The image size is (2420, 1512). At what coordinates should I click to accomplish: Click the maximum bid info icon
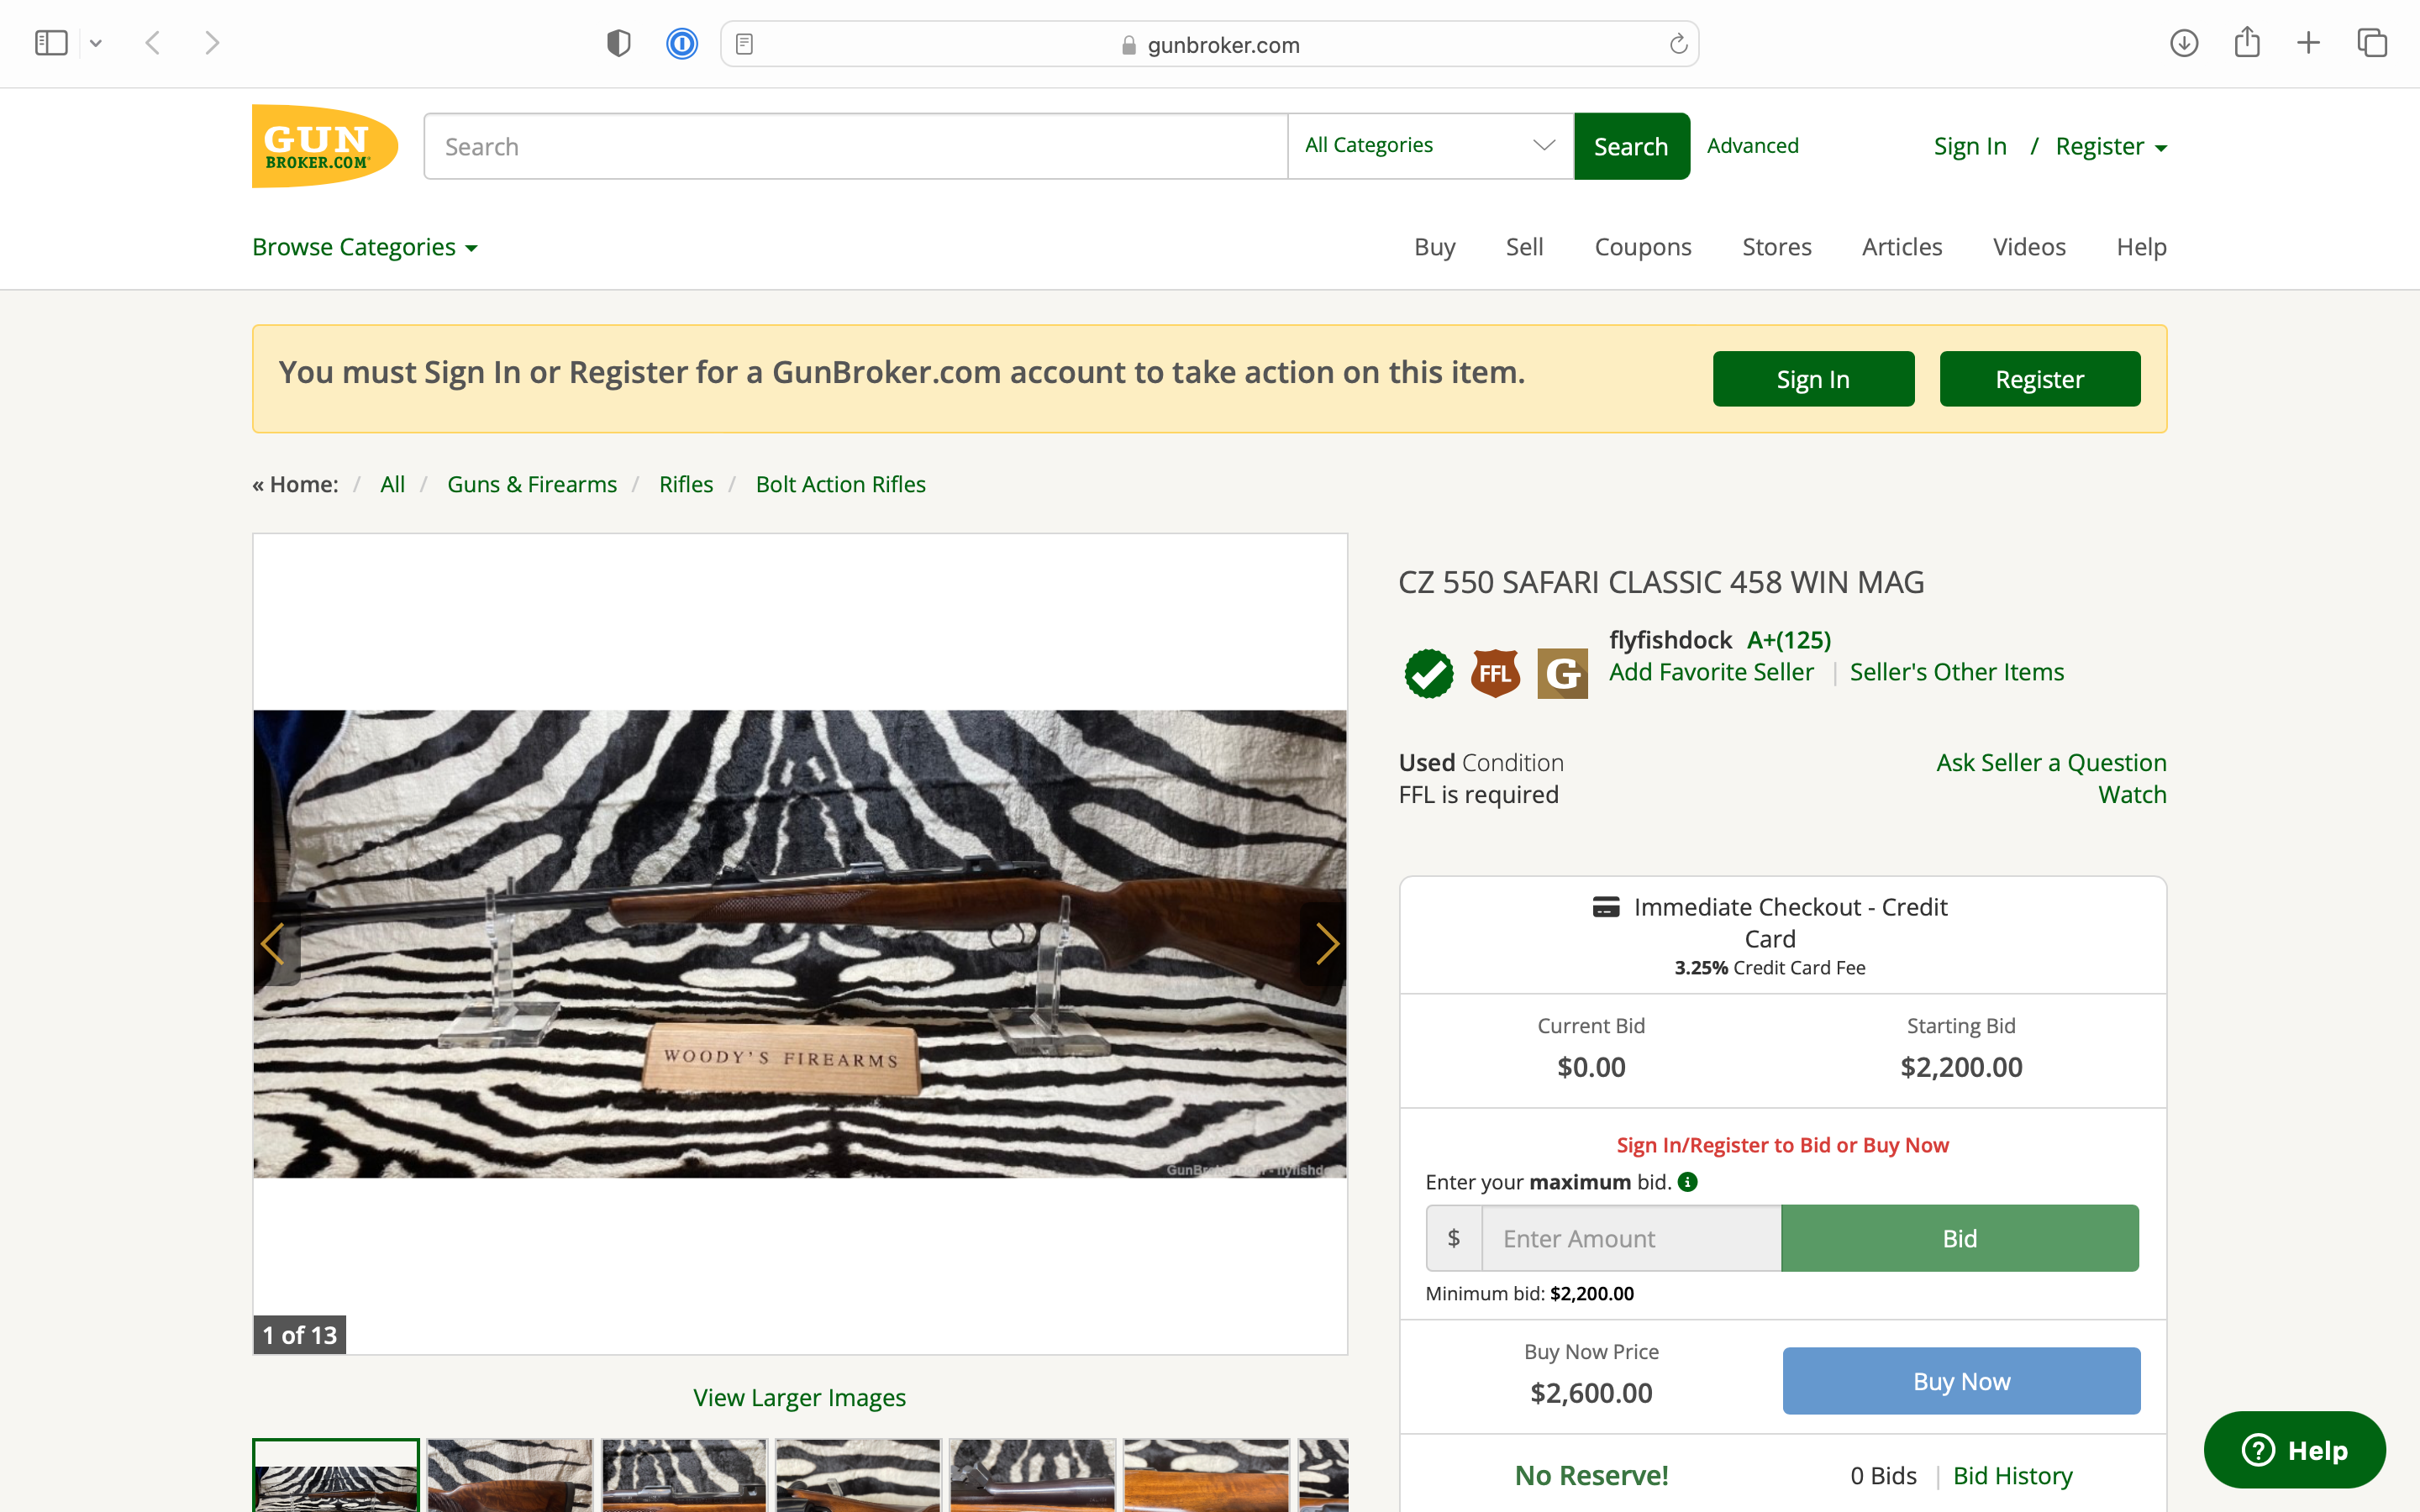pyautogui.click(x=1688, y=1182)
